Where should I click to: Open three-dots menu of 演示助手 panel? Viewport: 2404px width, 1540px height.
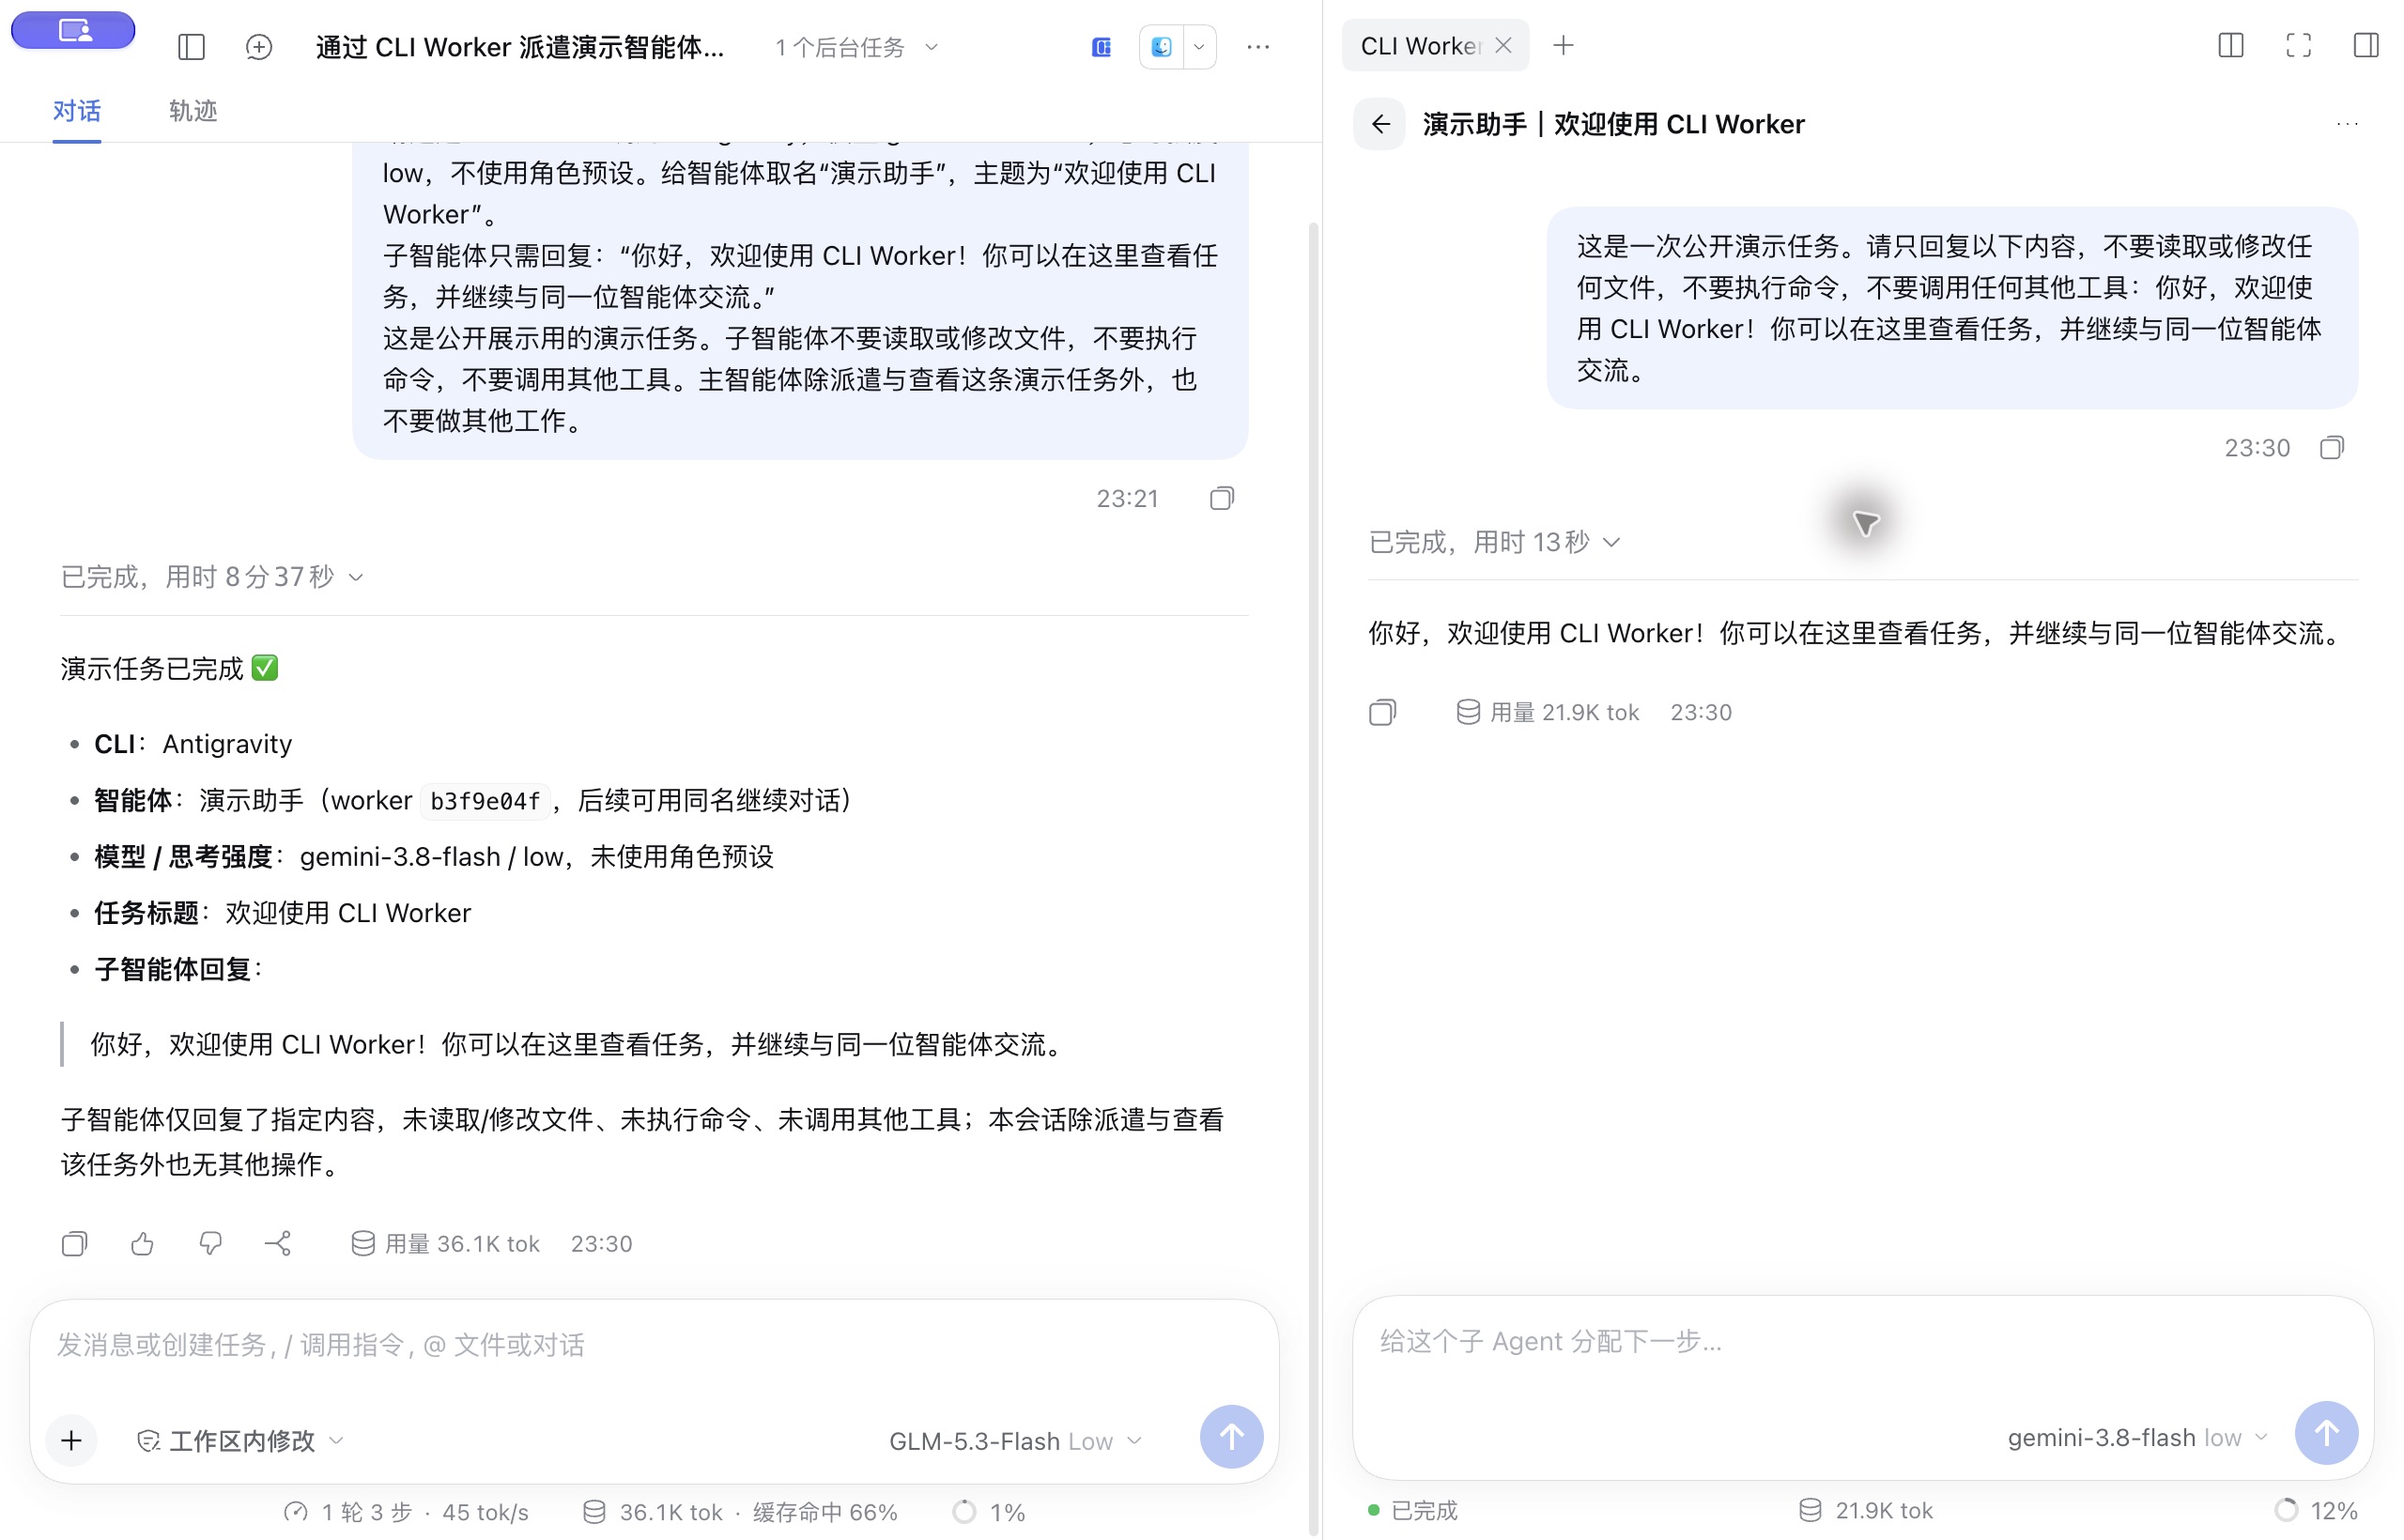pyautogui.click(x=2347, y=124)
